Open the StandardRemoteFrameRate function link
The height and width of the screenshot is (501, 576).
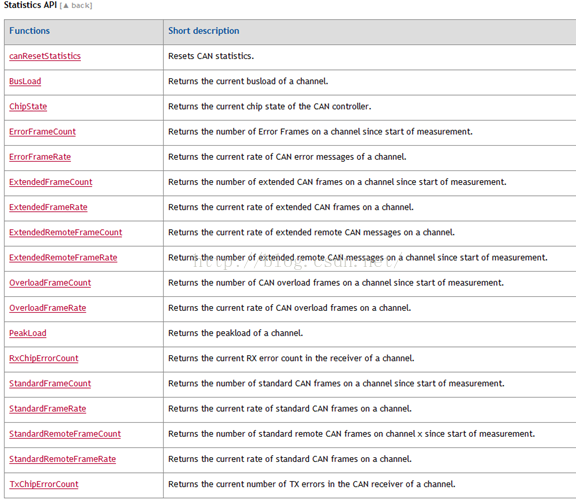62,459
